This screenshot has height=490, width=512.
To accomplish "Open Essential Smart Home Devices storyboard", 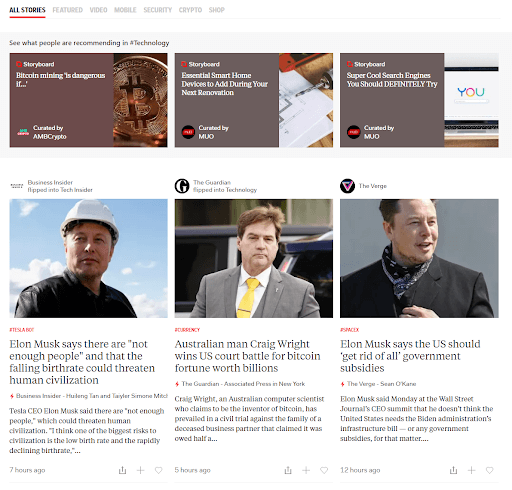I will [x=224, y=84].
